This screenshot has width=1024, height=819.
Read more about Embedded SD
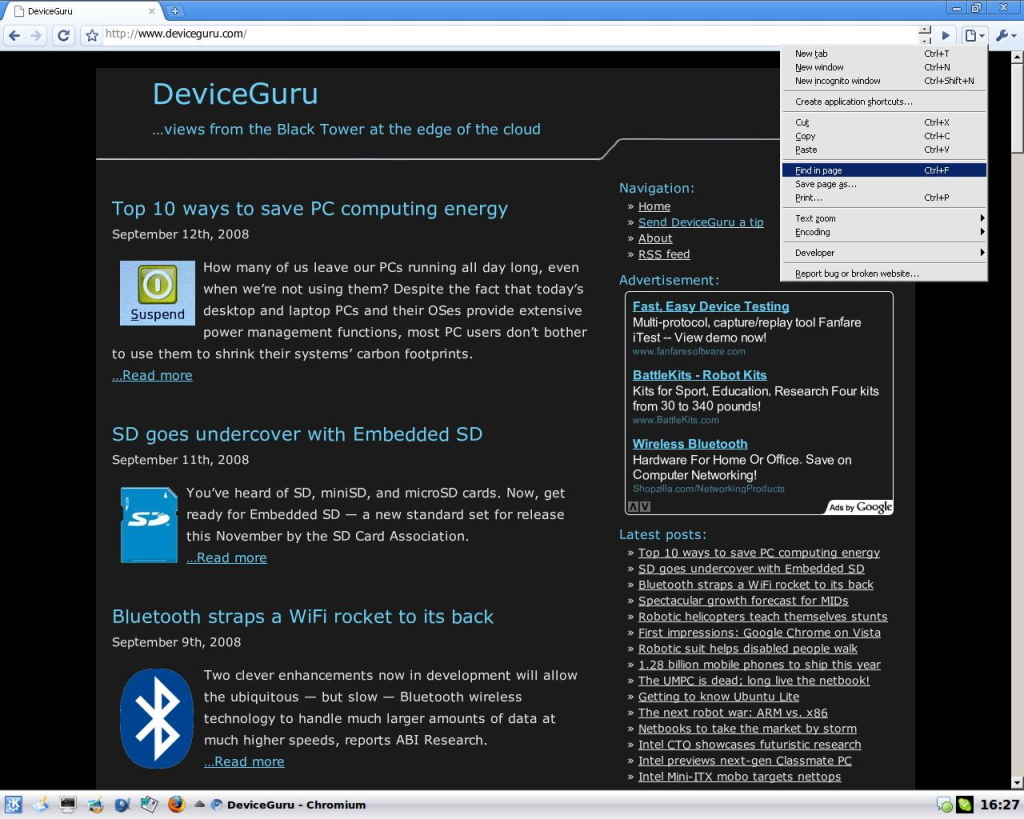[x=227, y=558]
